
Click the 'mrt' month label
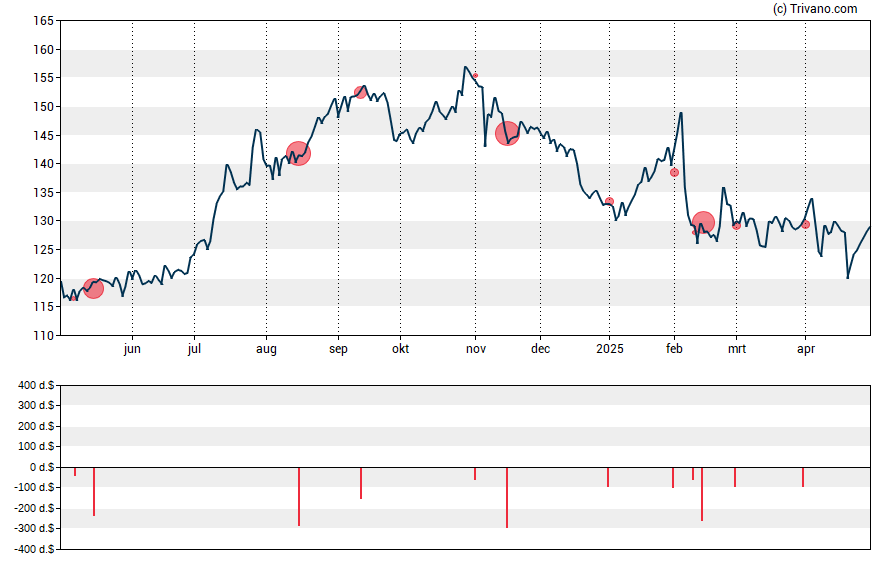[x=737, y=349]
